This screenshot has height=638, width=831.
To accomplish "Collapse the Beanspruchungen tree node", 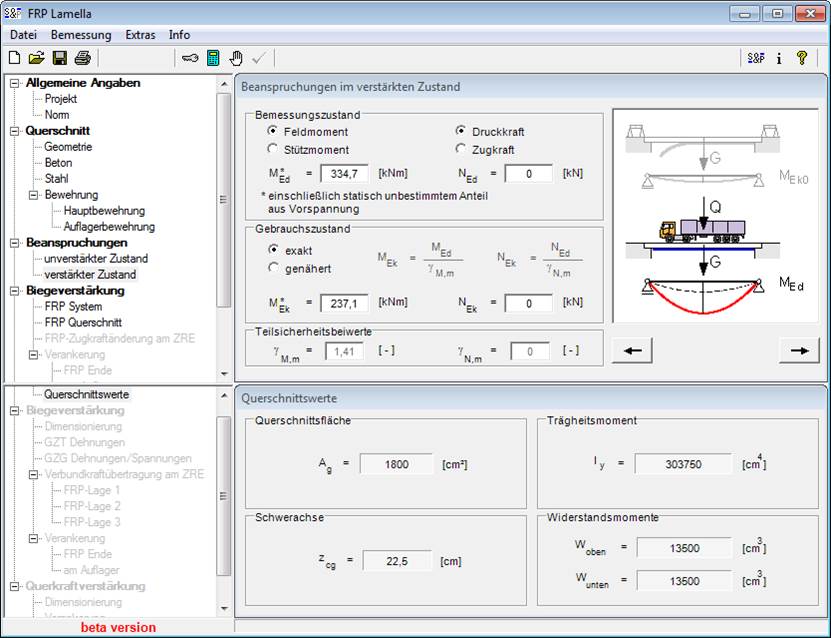I will tap(13, 242).
